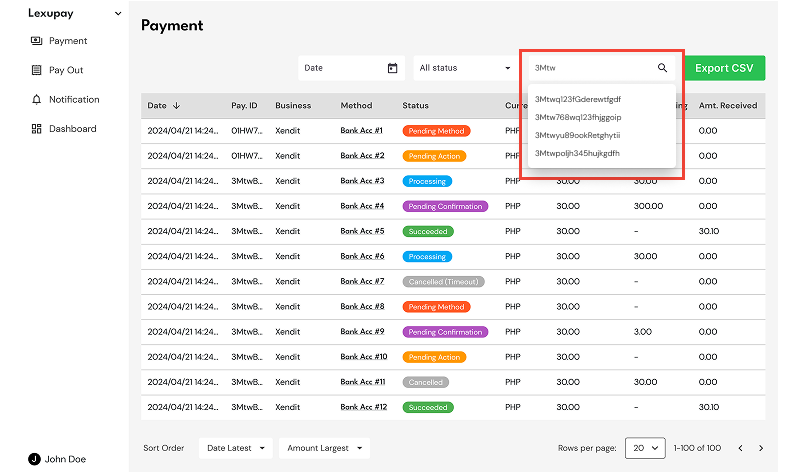Open Bank Acc #9 link
The height and width of the screenshot is (473, 802).
coord(362,331)
